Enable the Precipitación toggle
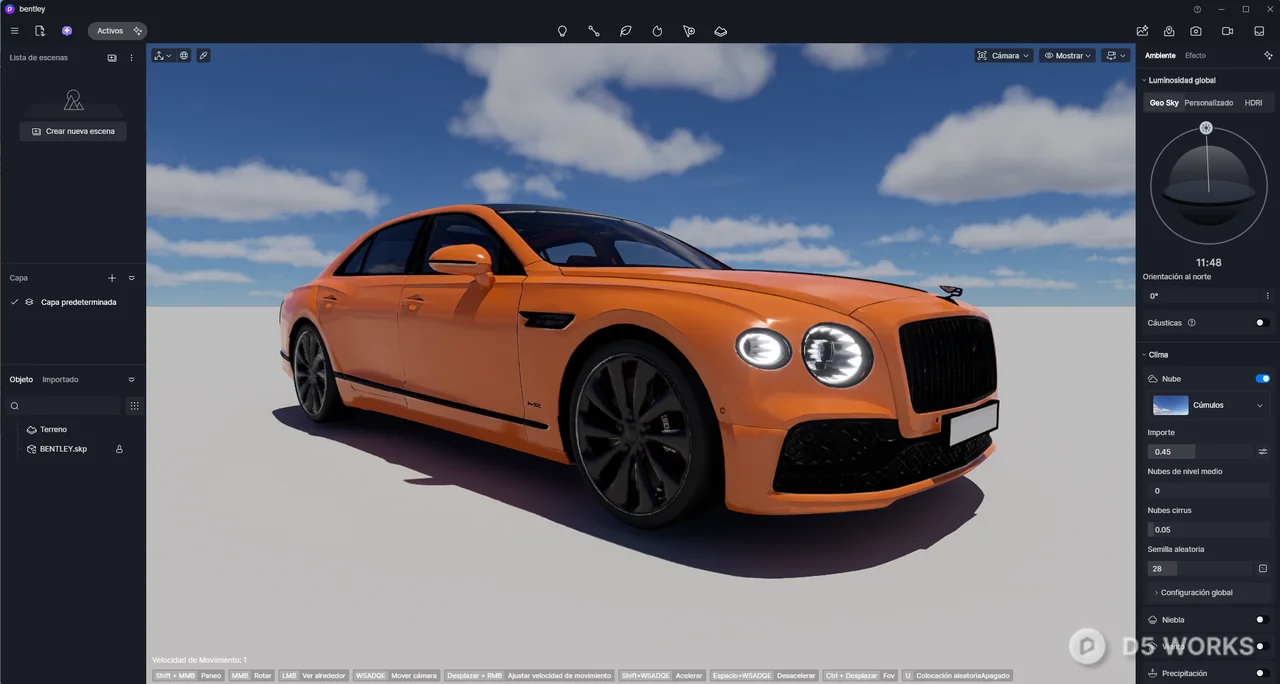This screenshot has width=1280, height=684. pos(1262,673)
